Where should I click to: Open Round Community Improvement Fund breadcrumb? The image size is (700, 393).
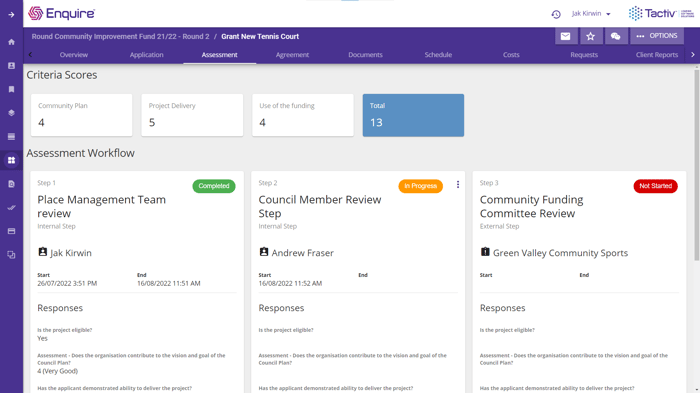tap(120, 37)
